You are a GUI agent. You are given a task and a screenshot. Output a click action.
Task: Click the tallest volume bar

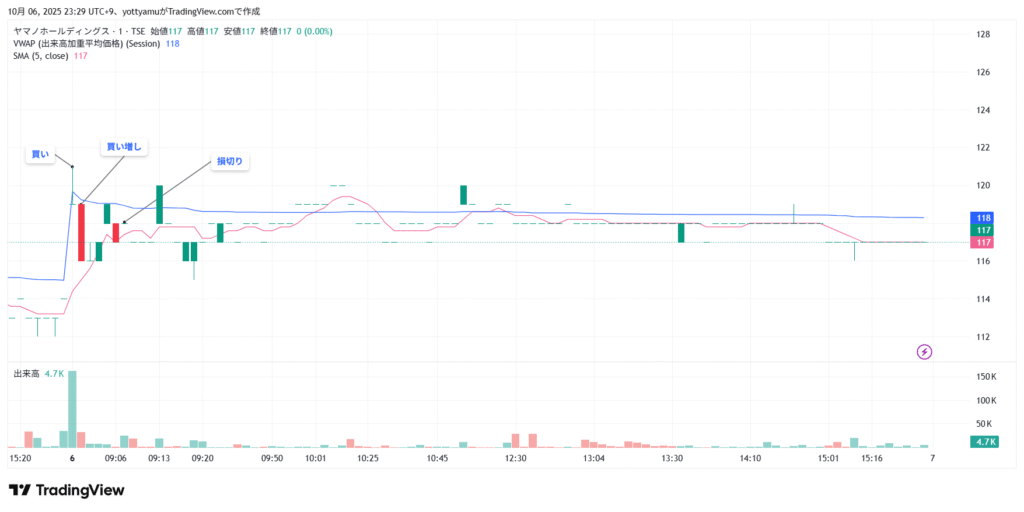[72, 408]
